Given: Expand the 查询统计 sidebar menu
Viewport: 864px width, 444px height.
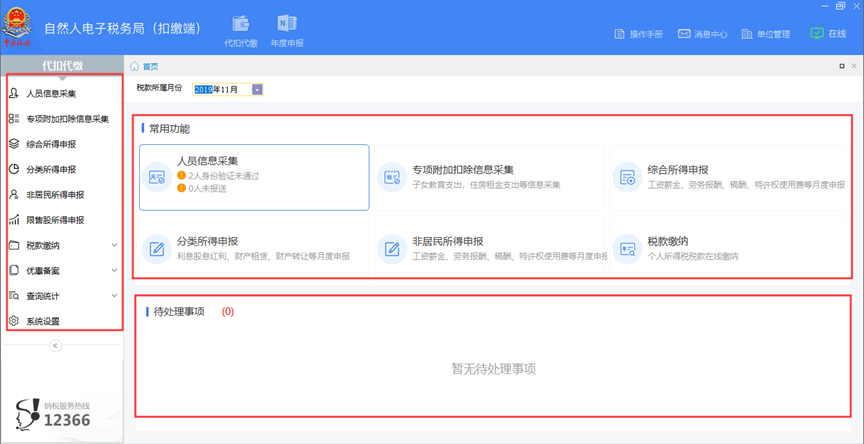Looking at the screenshot, I should click(62, 296).
